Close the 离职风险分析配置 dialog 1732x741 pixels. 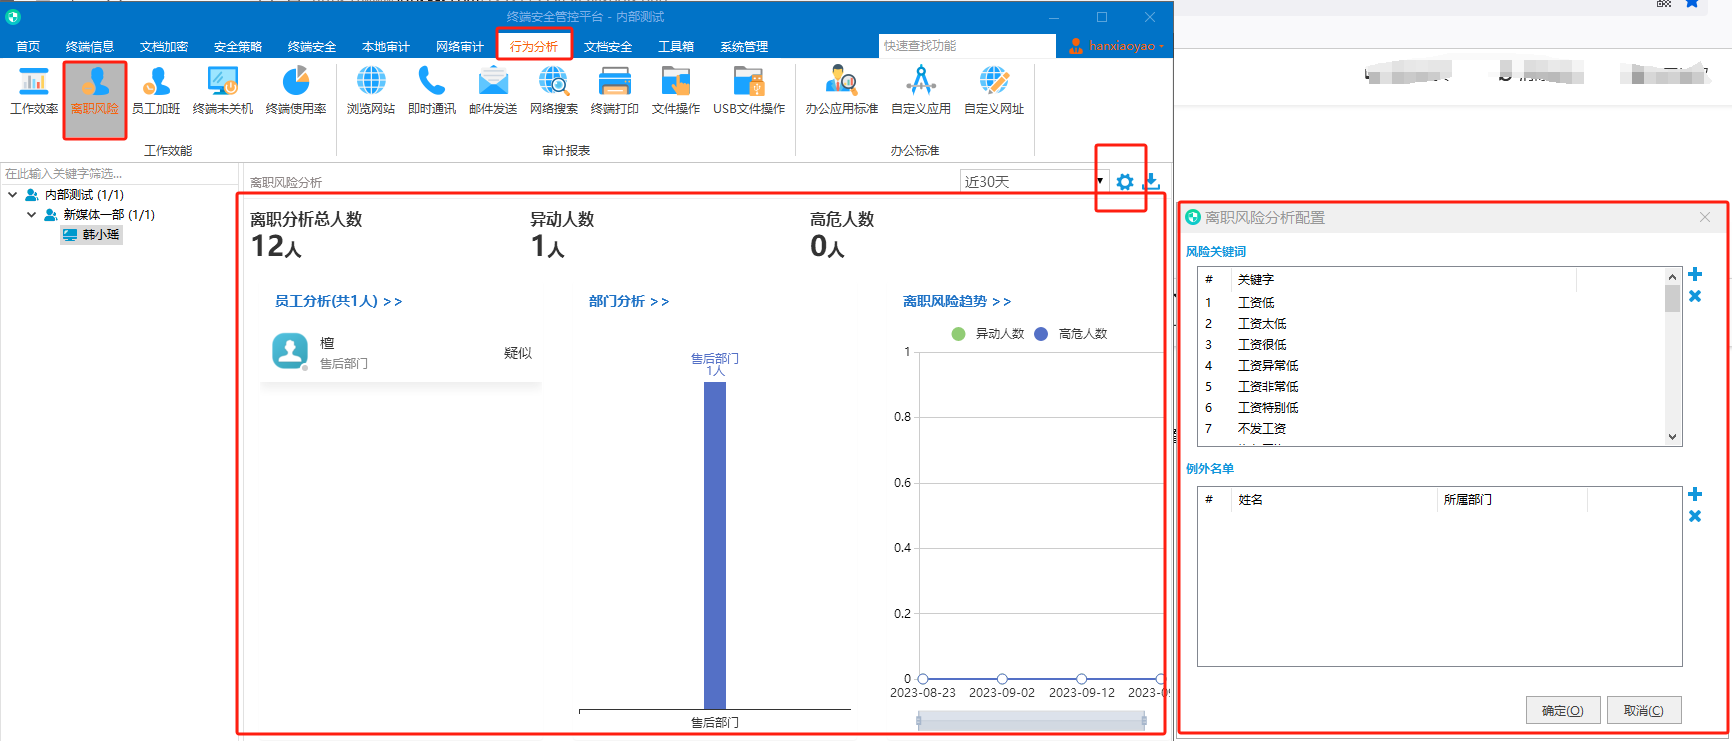tap(1705, 217)
